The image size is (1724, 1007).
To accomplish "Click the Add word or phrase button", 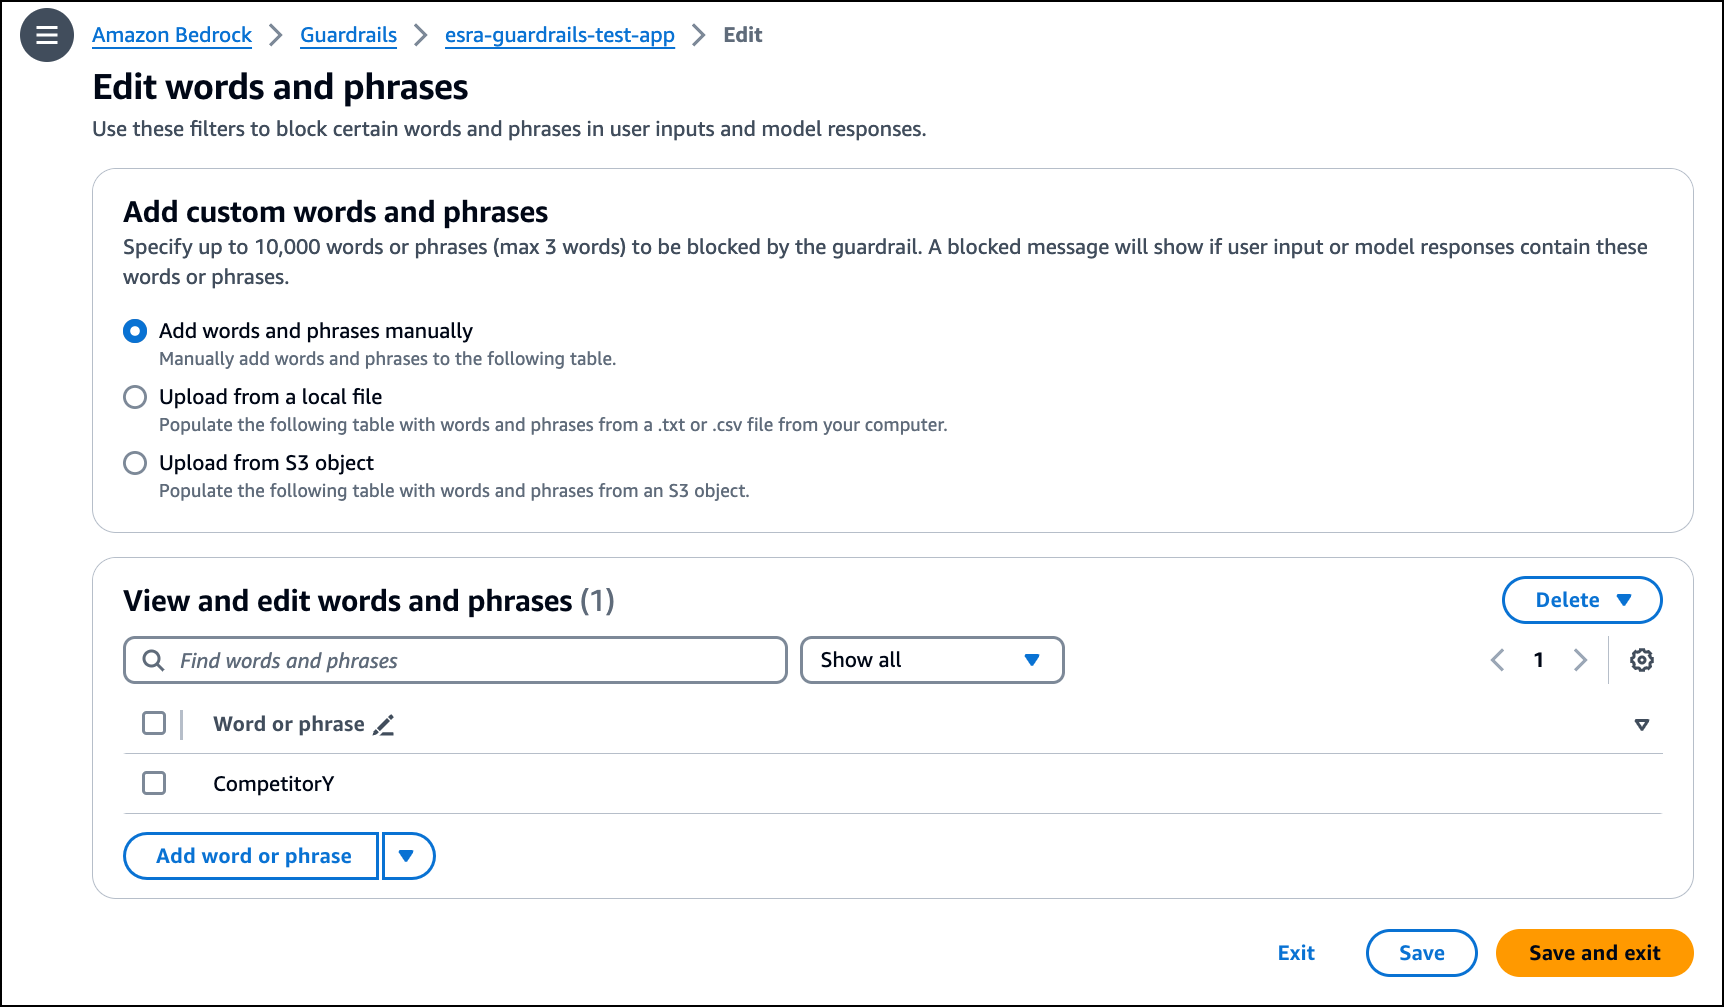I will (x=251, y=856).
